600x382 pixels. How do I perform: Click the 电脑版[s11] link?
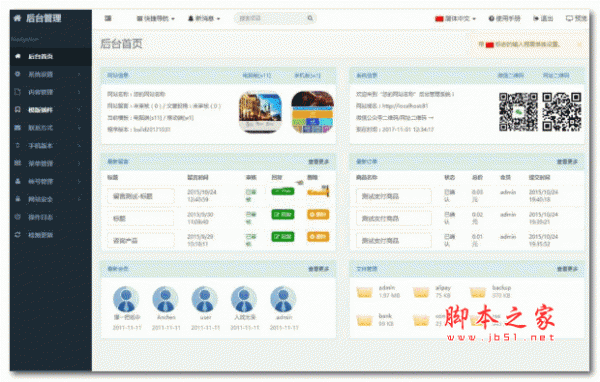click(x=257, y=75)
